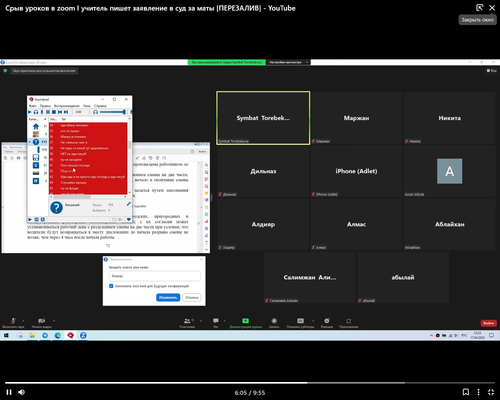Expand Participants options arrow in Zoom toolbar
Image resolution: width=500 pixels, height=400 pixels.
[201, 321]
